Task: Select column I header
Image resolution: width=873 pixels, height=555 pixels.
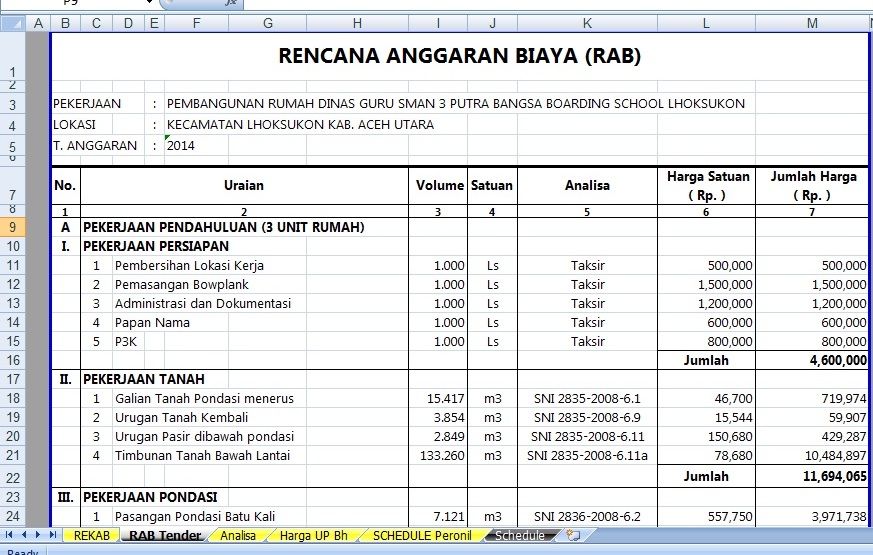Action: 438,23
